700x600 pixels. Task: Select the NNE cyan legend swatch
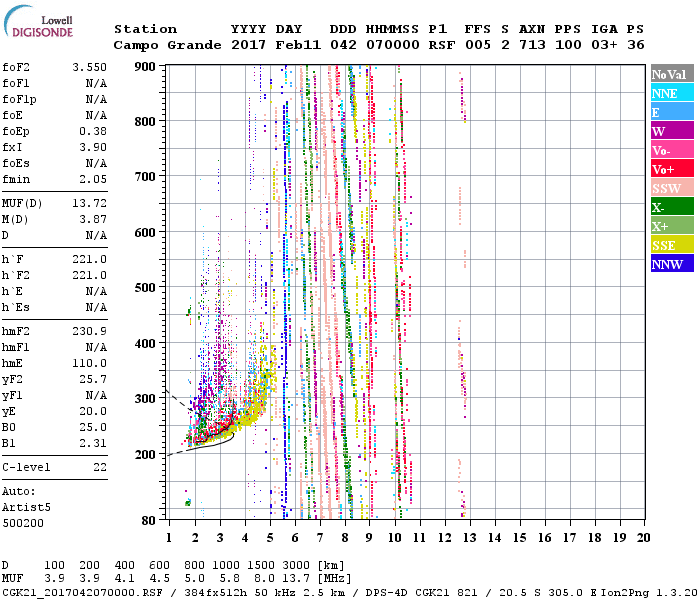pyautogui.click(x=672, y=93)
